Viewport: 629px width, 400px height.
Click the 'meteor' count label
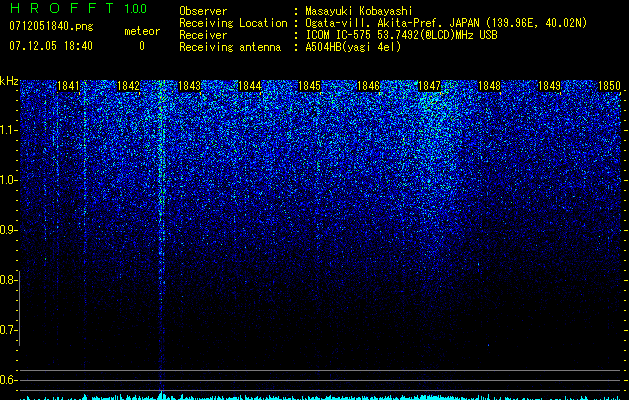(x=142, y=31)
